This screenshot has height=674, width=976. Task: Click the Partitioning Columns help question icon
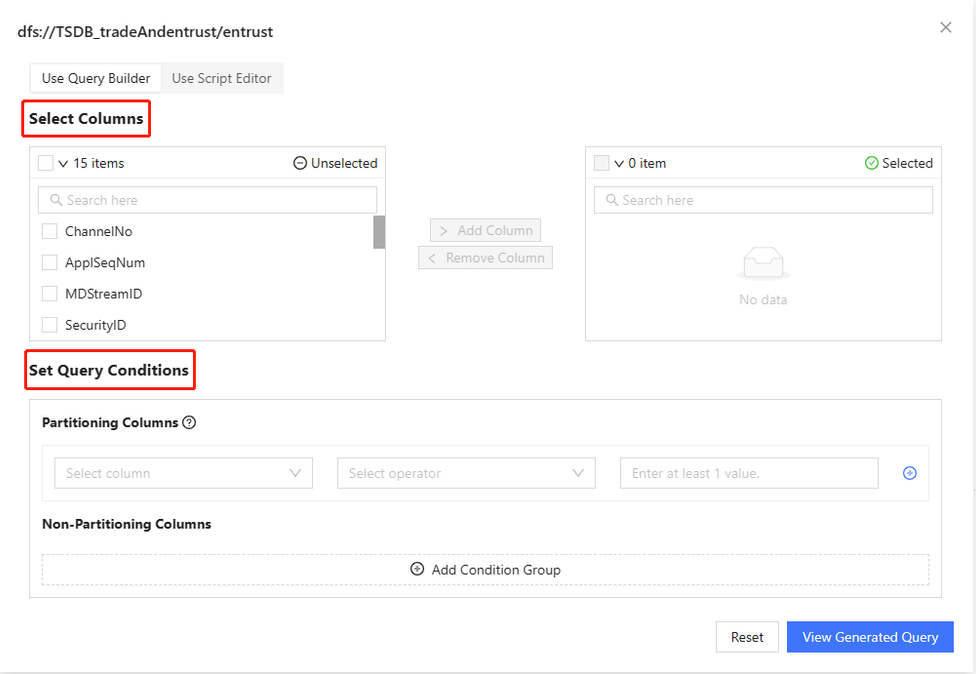[190, 423]
